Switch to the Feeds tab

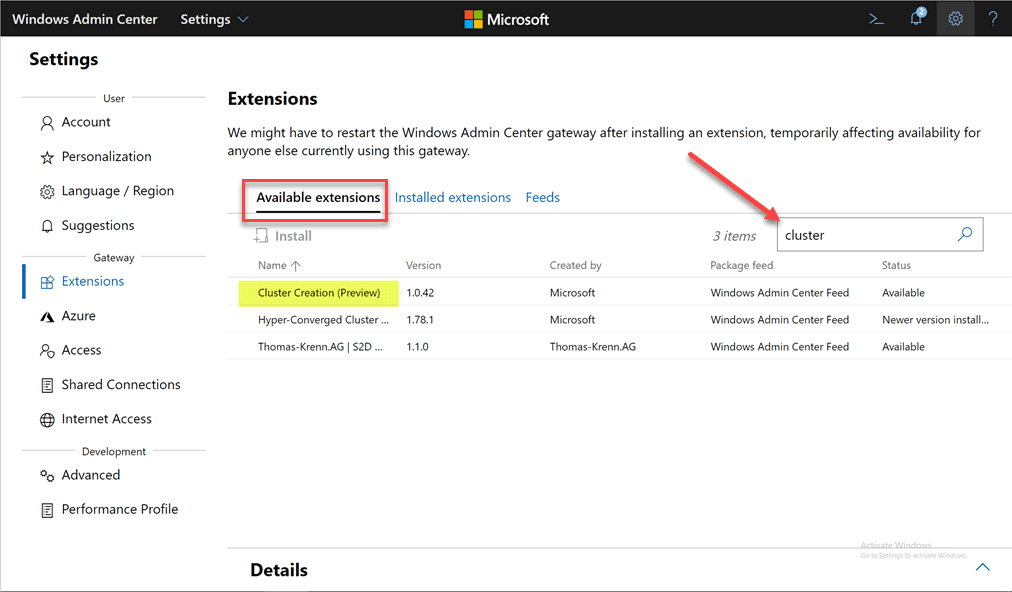pos(542,198)
